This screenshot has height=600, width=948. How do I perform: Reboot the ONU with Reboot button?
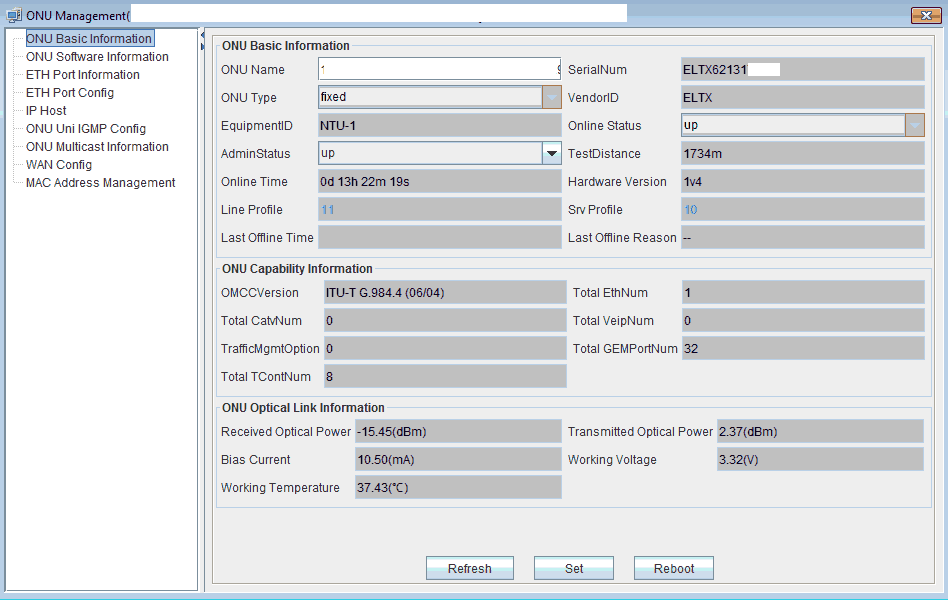click(674, 568)
